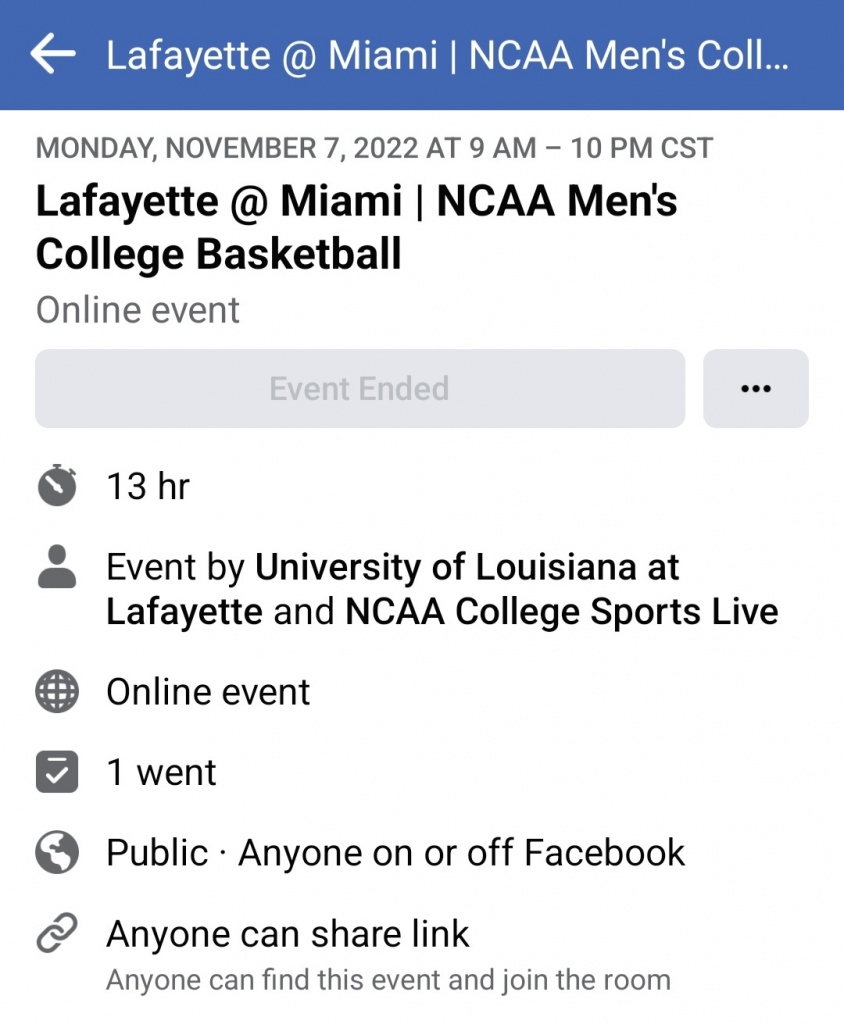This screenshot has width=844, height=1024.
Task: Tap the Online event subtitle under title
Action: (138, 310)
